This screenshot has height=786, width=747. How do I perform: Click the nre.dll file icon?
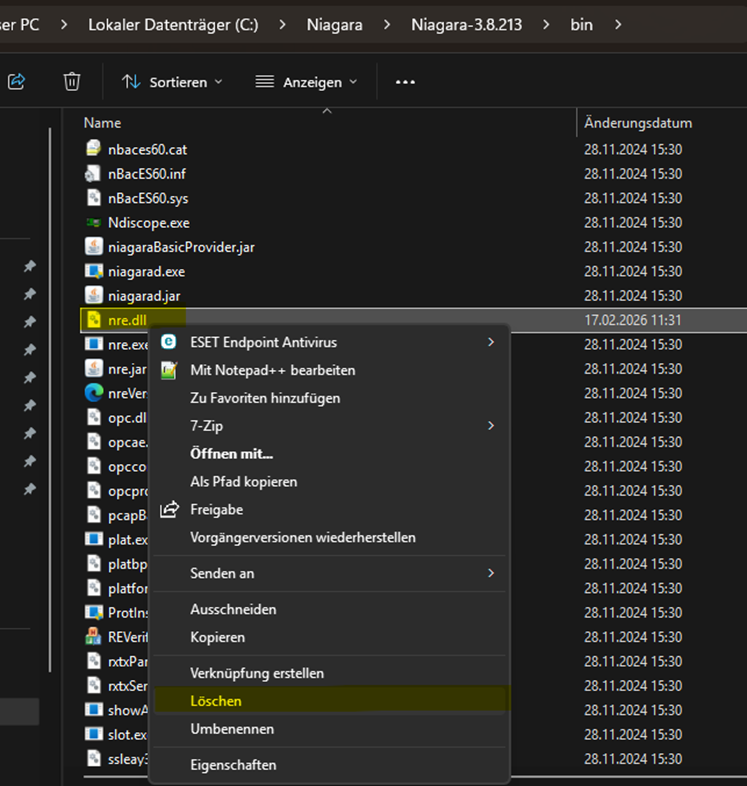[93, 320]
